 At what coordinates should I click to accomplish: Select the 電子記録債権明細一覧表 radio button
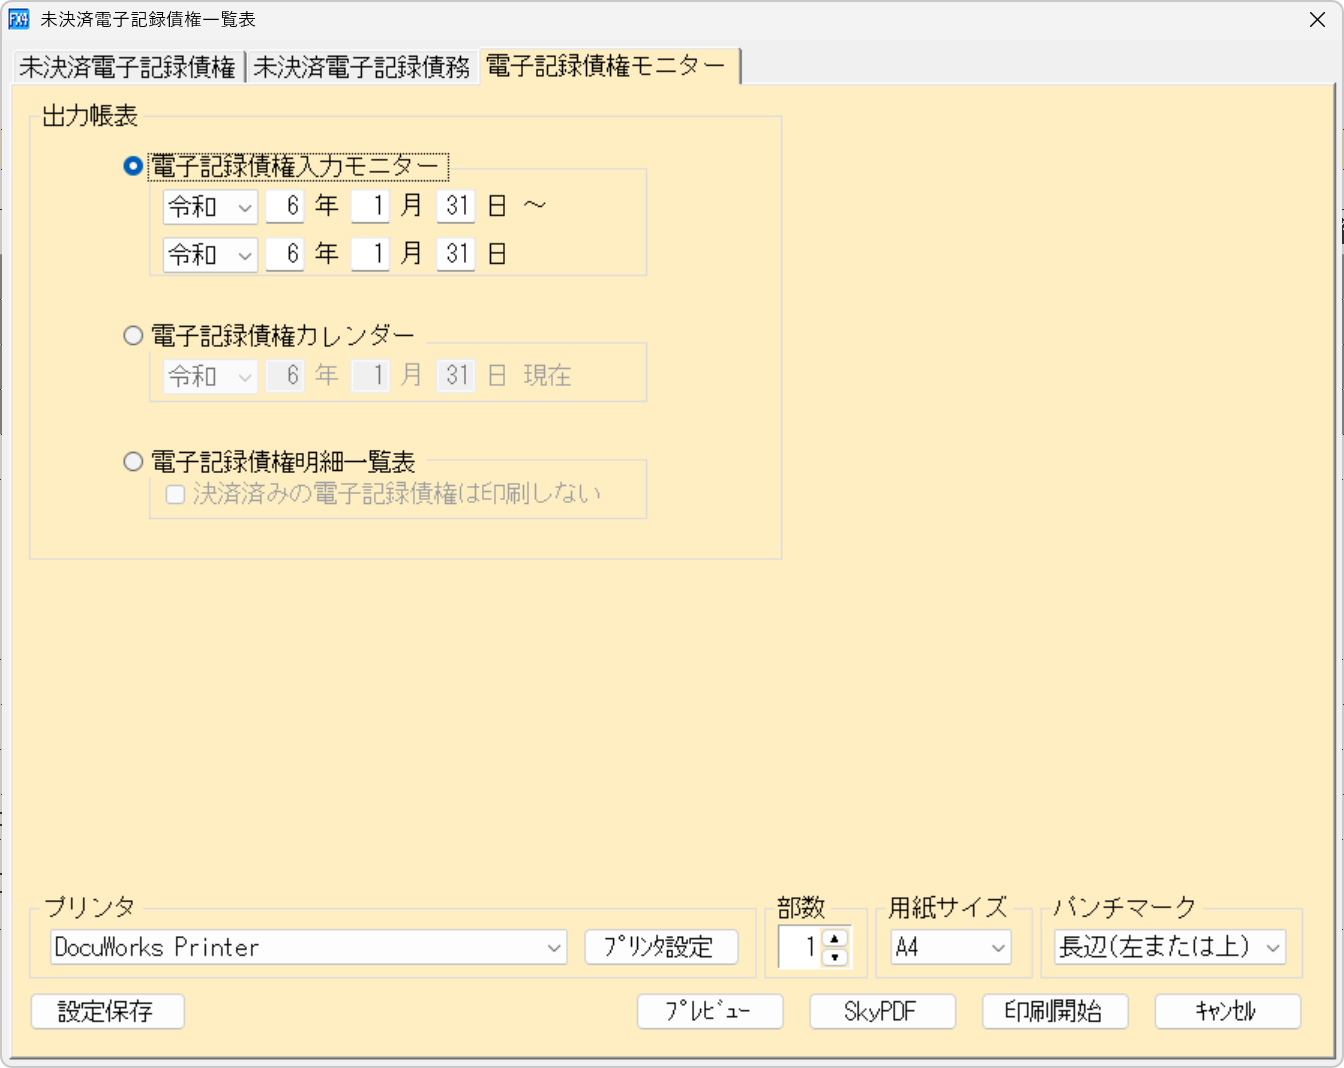[133, 461]
